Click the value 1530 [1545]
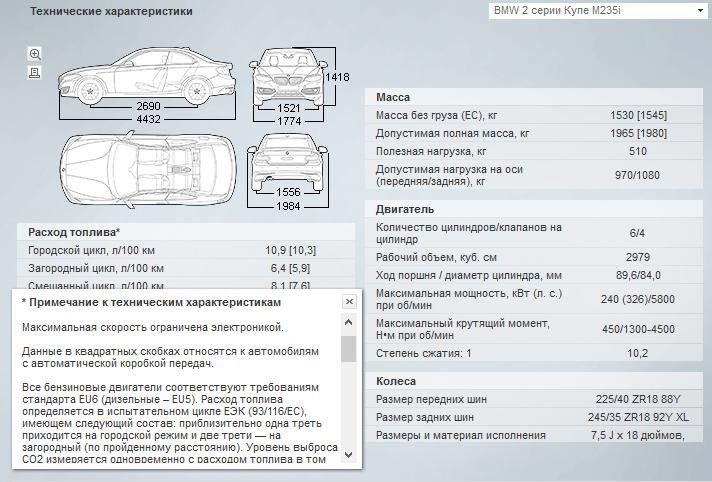 638,115
